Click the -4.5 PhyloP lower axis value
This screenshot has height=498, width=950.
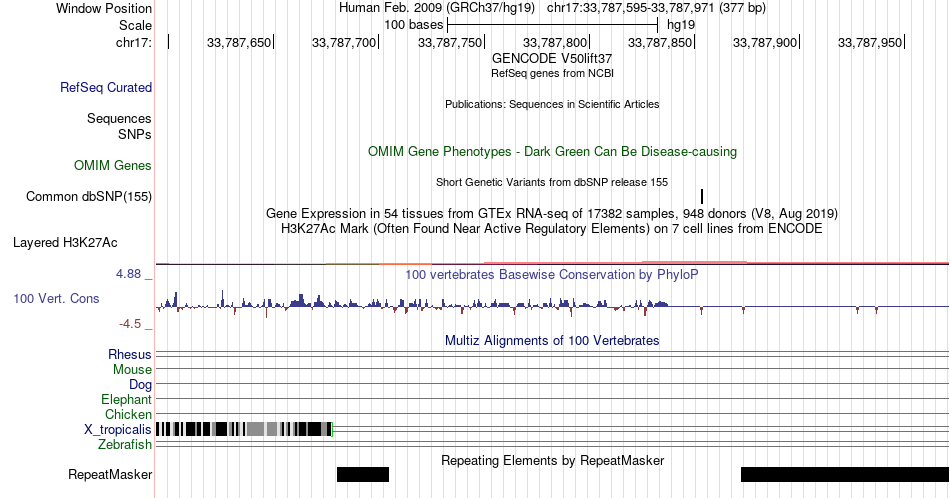click(x=130, y=324)
